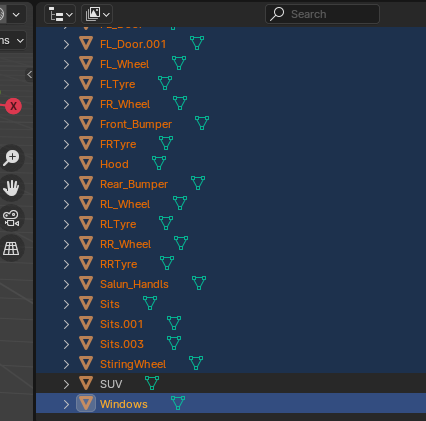Select the Rear_Bumper object name
Image resolution: width=426 pixels, height=421 pixels.
coord(134,184)
